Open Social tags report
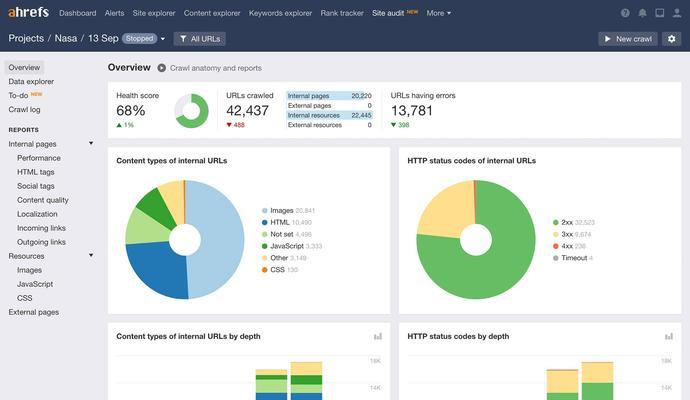 [36, 186]
